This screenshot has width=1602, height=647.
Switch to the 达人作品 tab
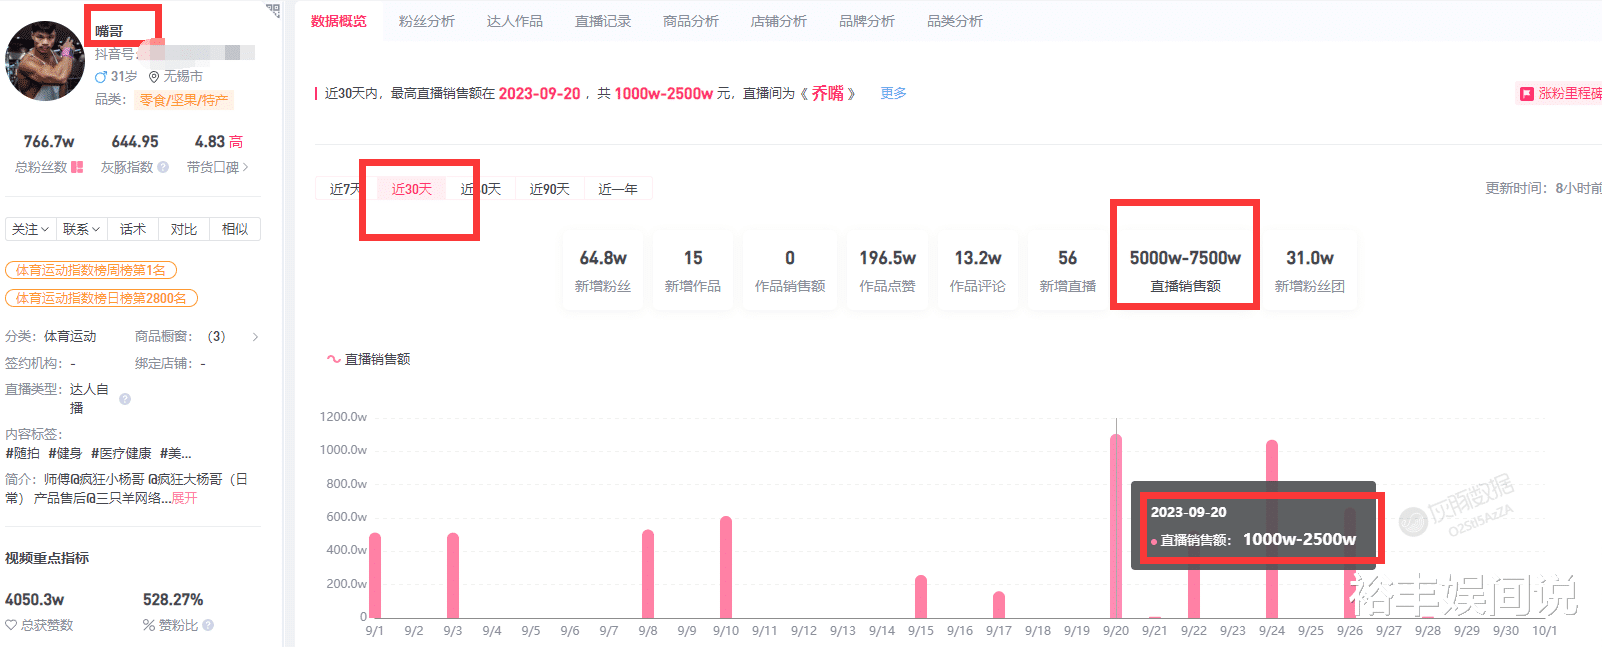coord(515,21)
